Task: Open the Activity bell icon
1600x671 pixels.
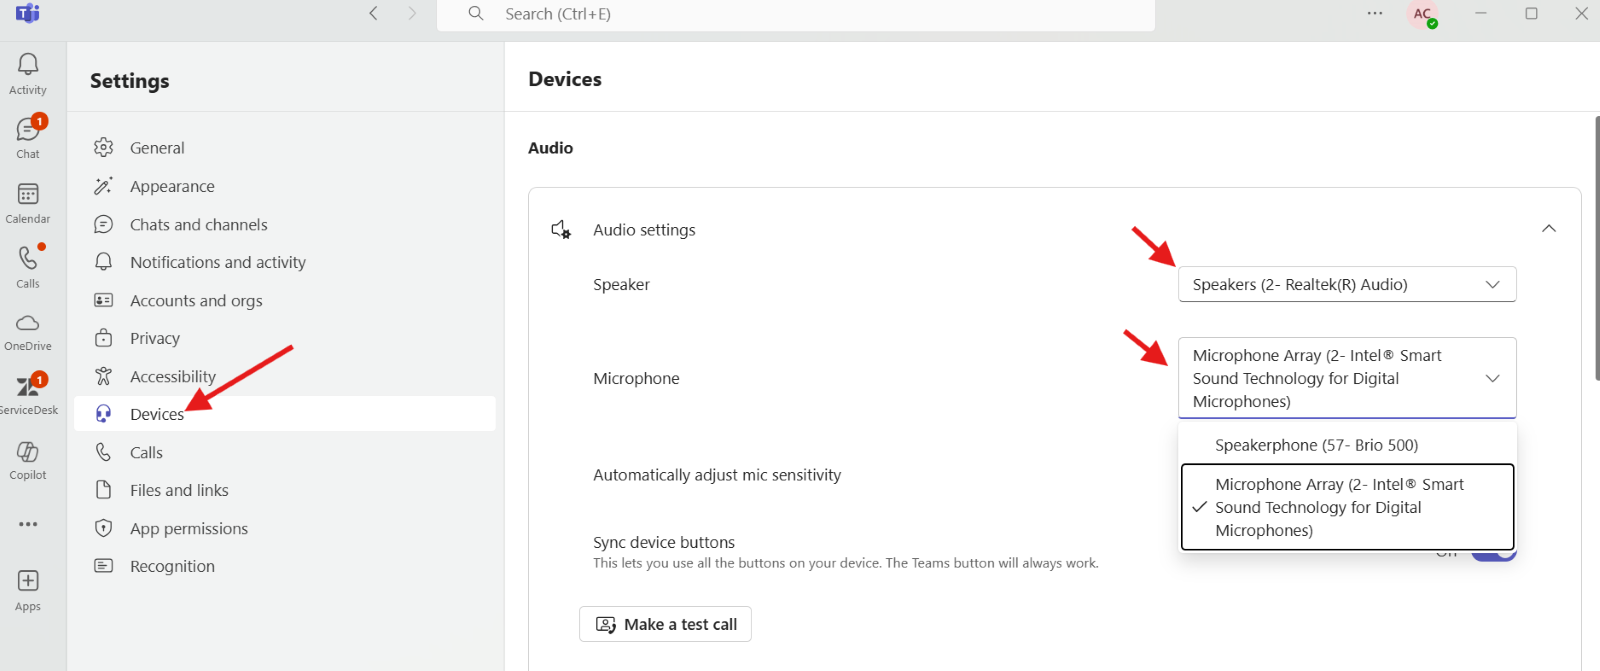Action: (28, 66)
